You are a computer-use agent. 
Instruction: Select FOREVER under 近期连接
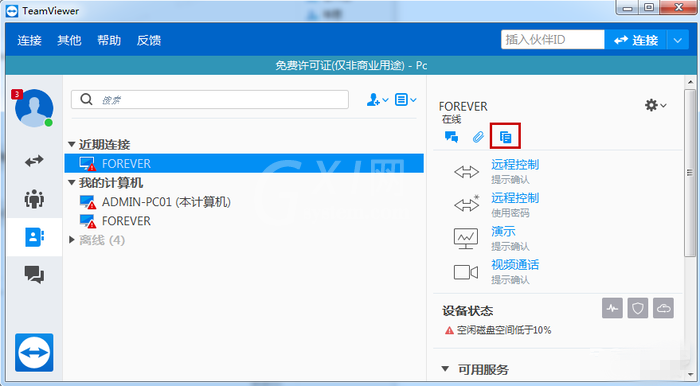244,163
